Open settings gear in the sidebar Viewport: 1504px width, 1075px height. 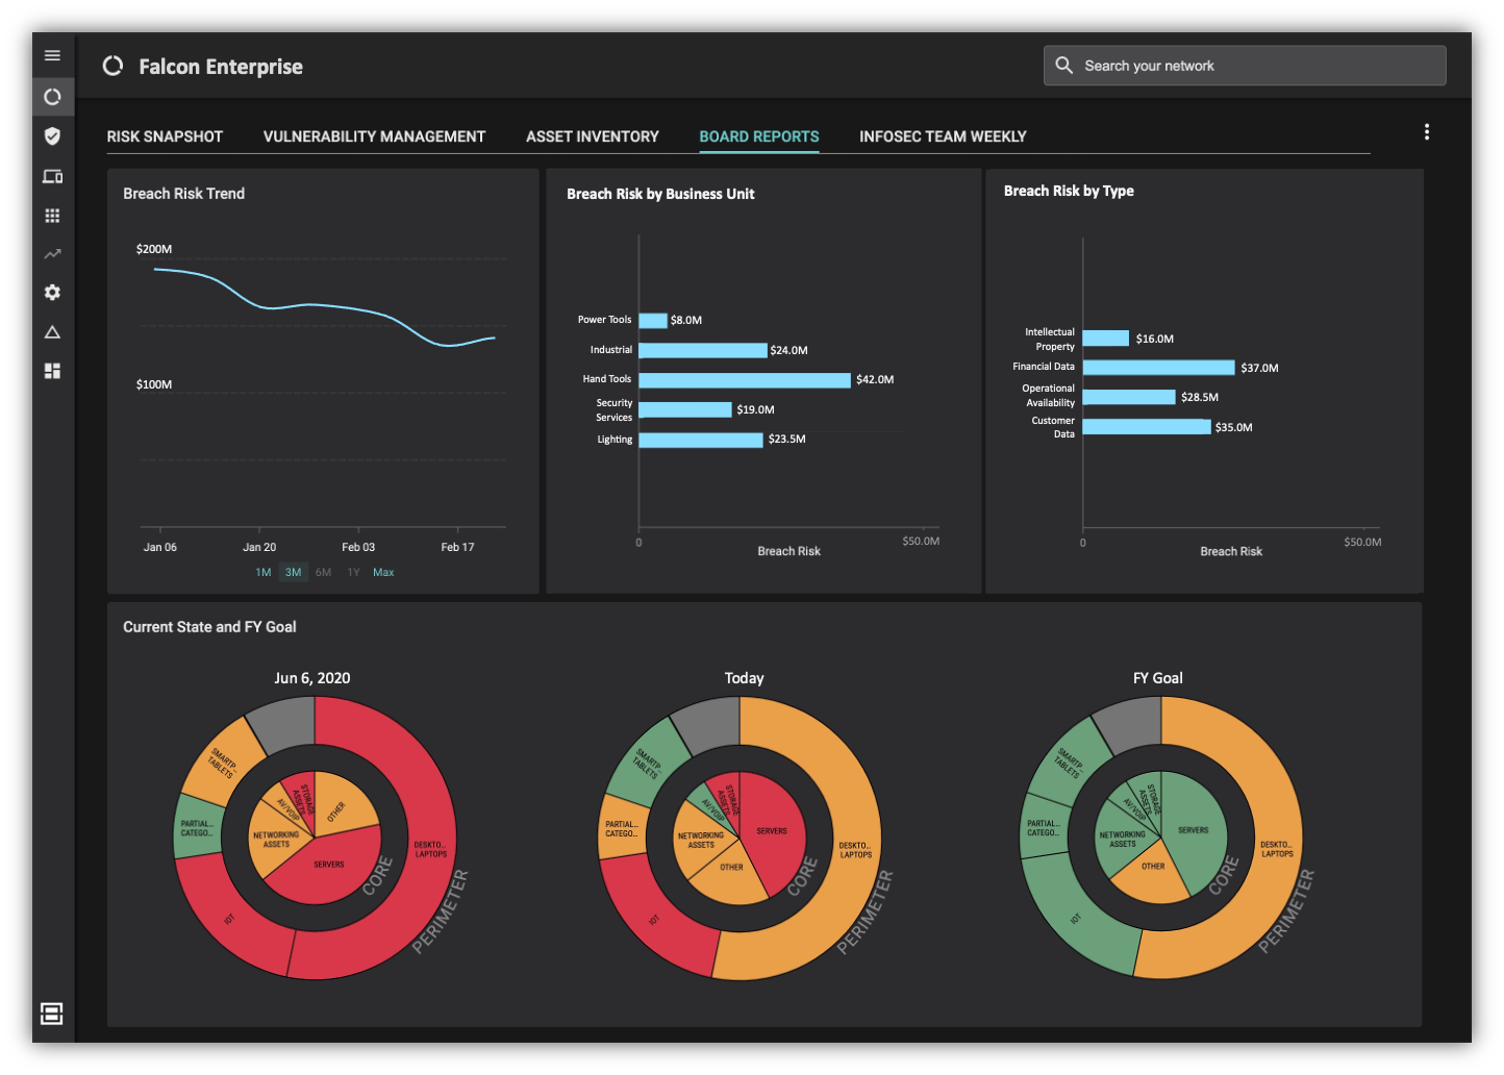coord(53,292)
